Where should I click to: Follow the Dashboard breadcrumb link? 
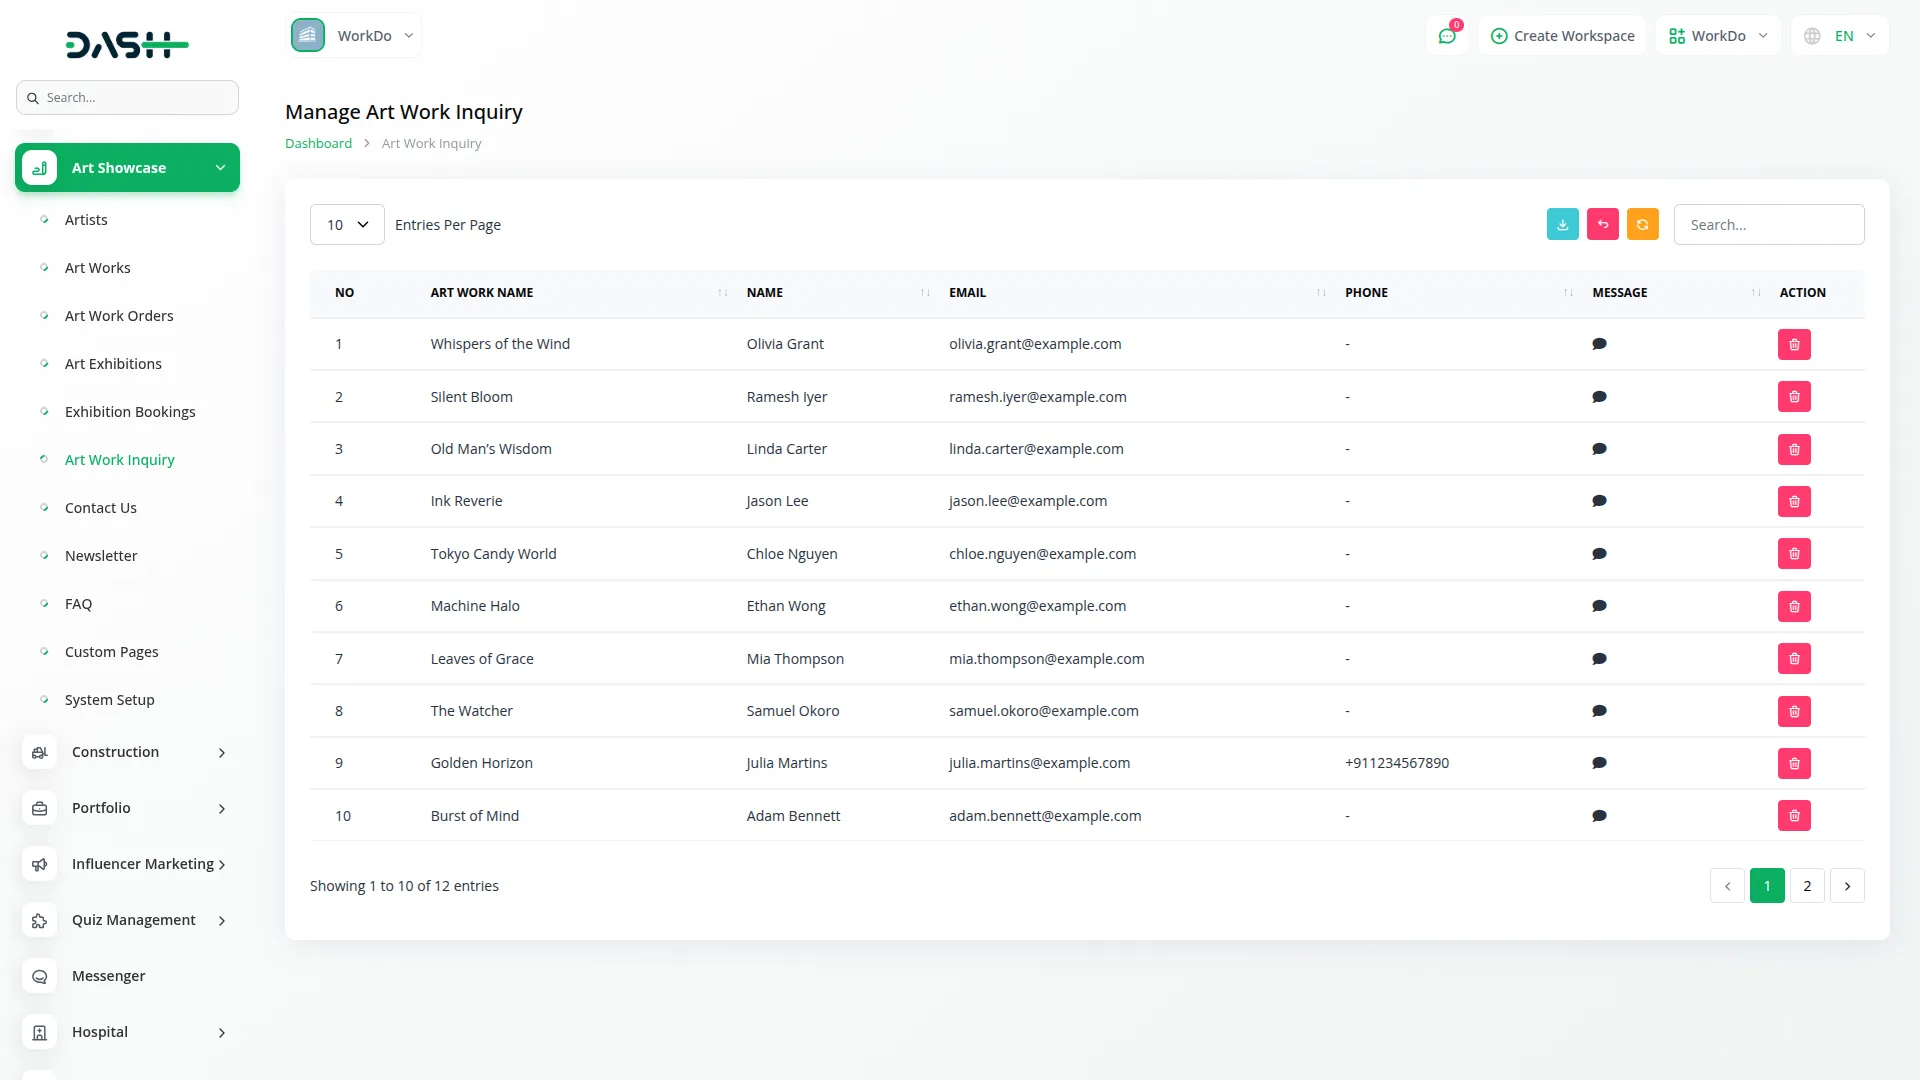coord(318,143)
